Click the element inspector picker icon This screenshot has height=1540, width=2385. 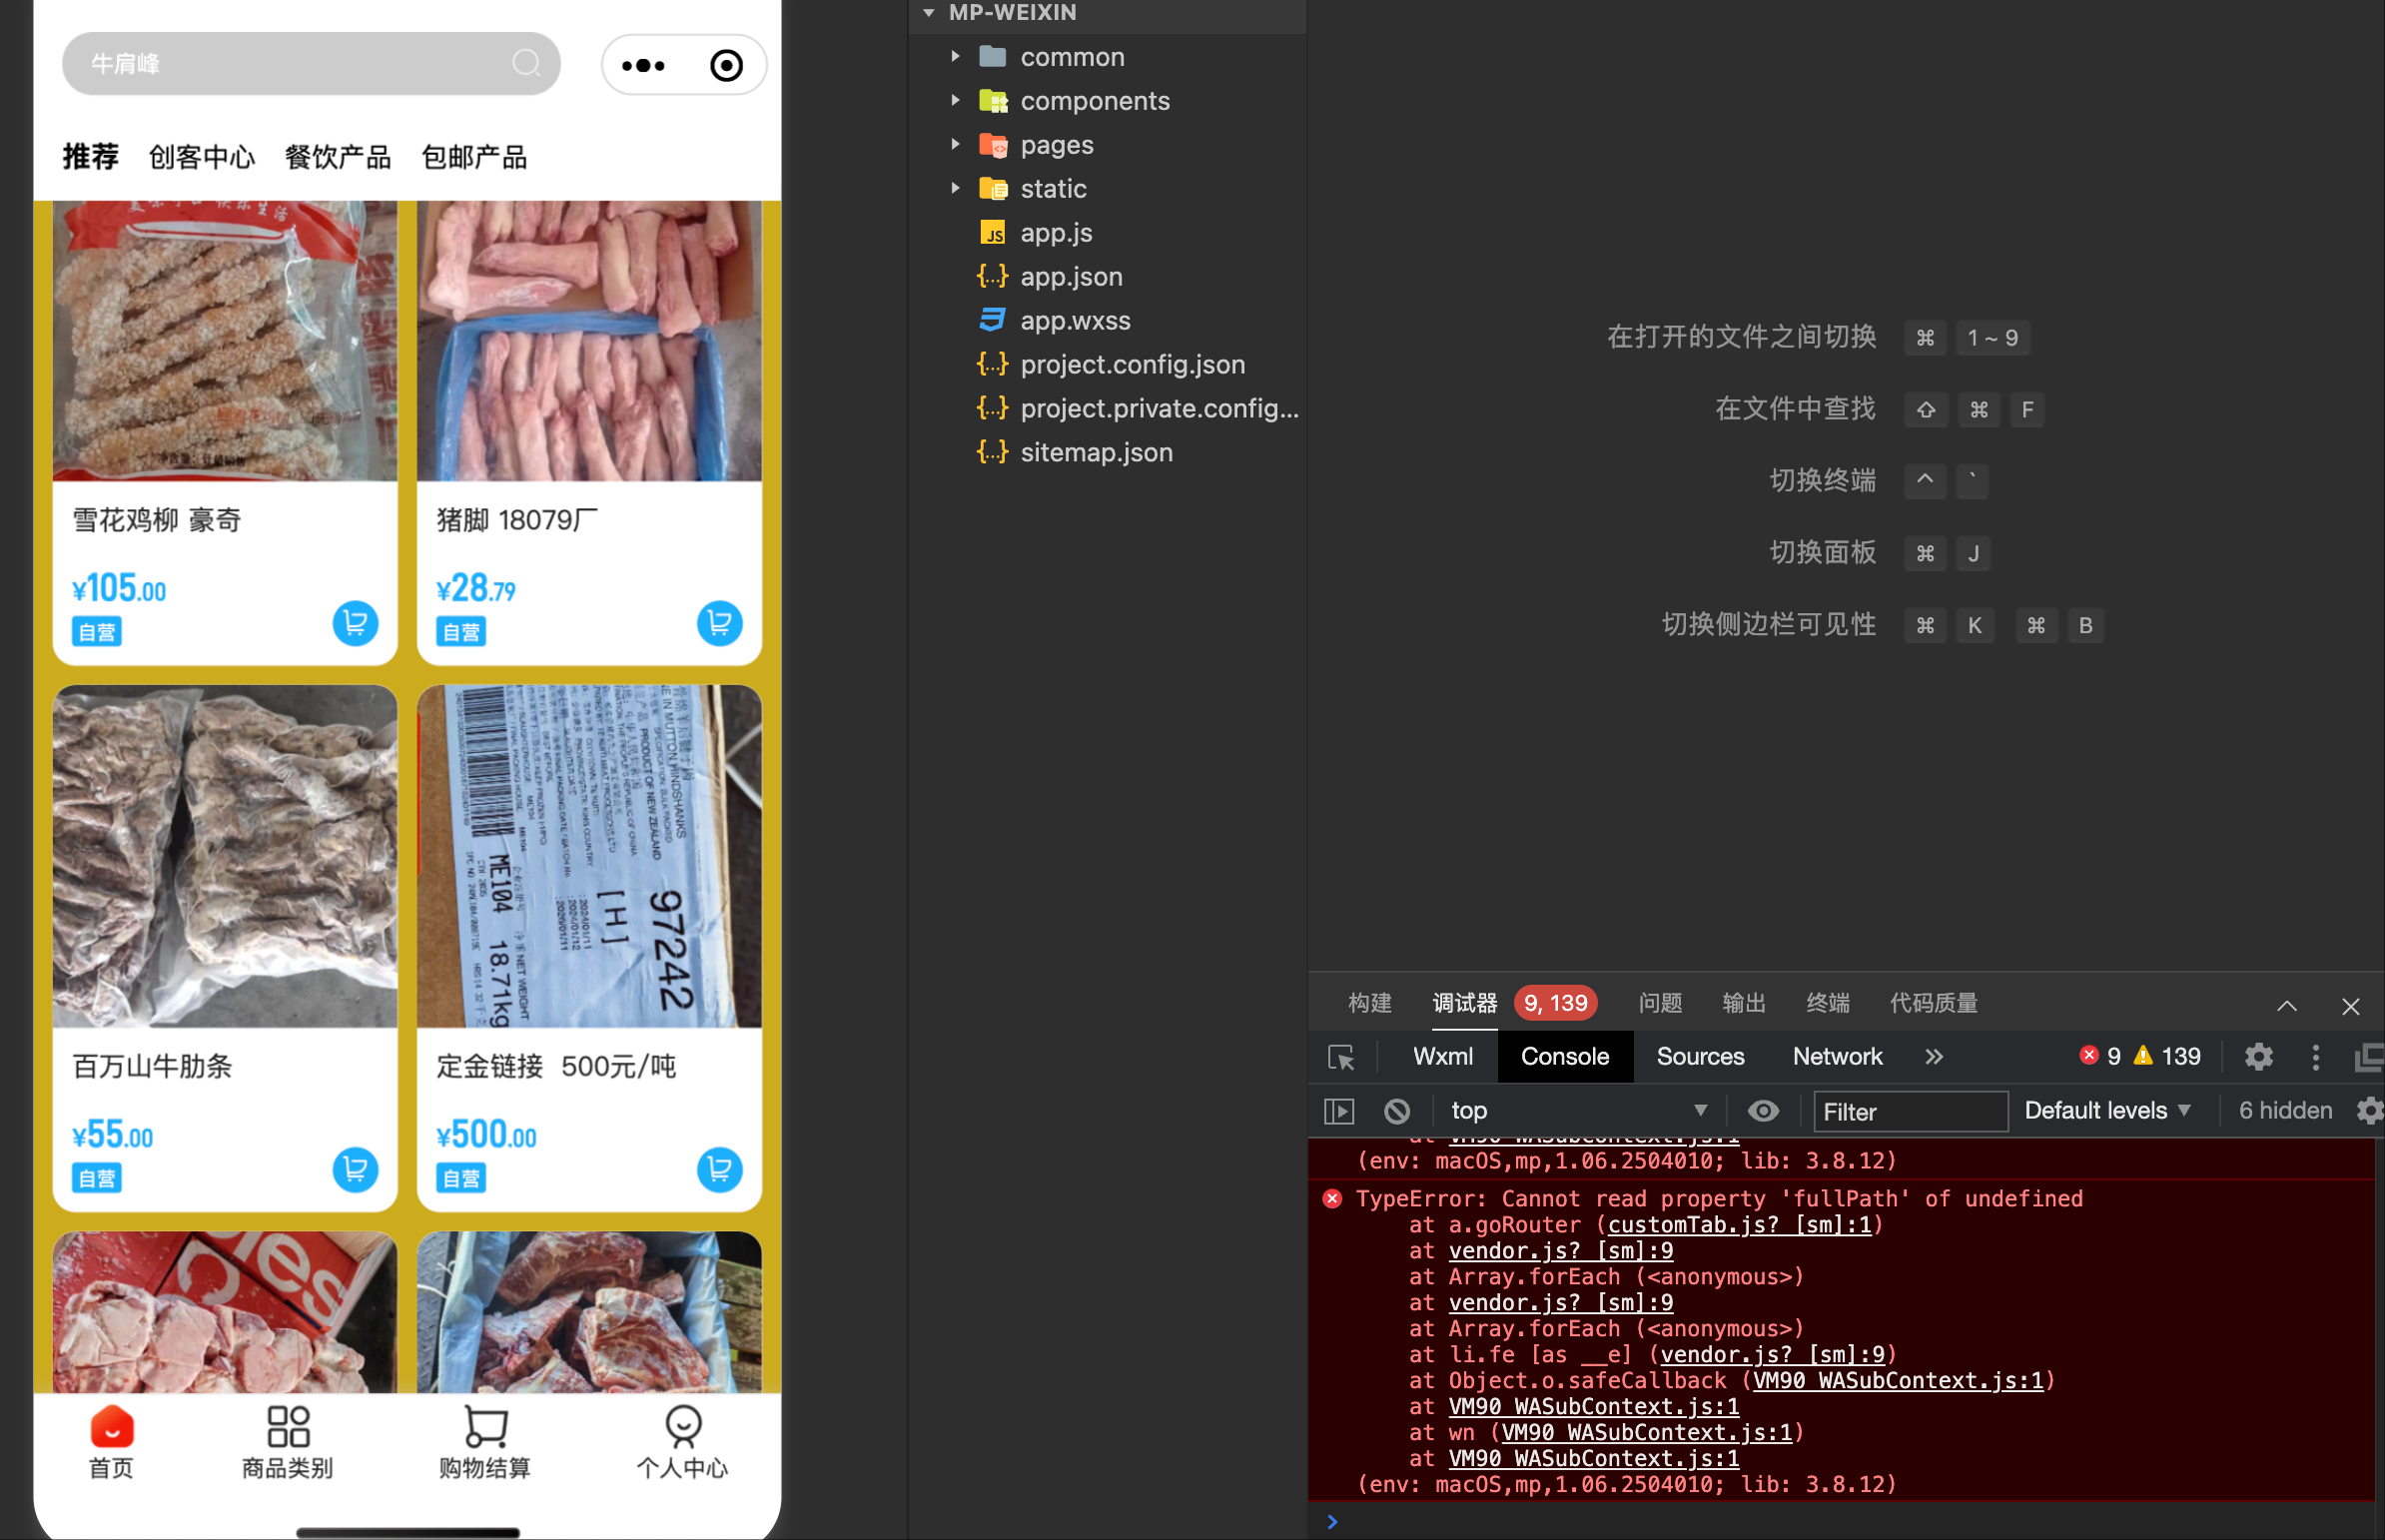pyautogui.click(x=1341, y=1057)
